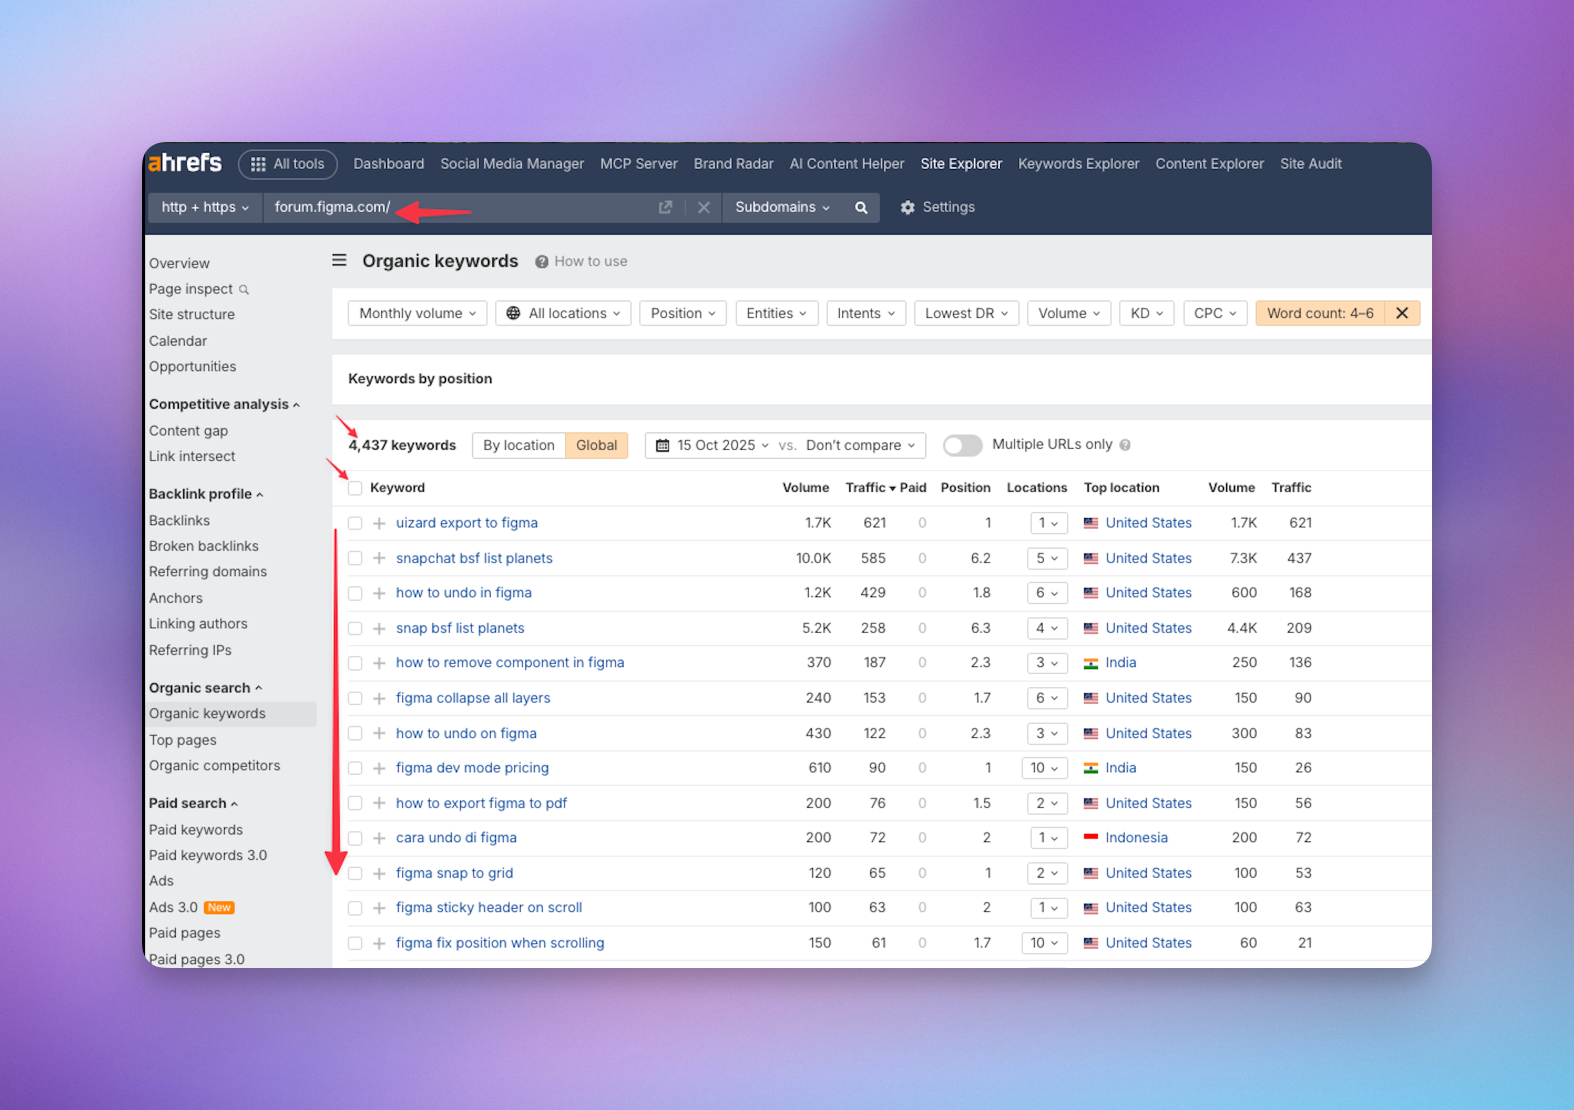Open Settings gear icon
Screen dimensions: 1574x1110
(908, 207)
